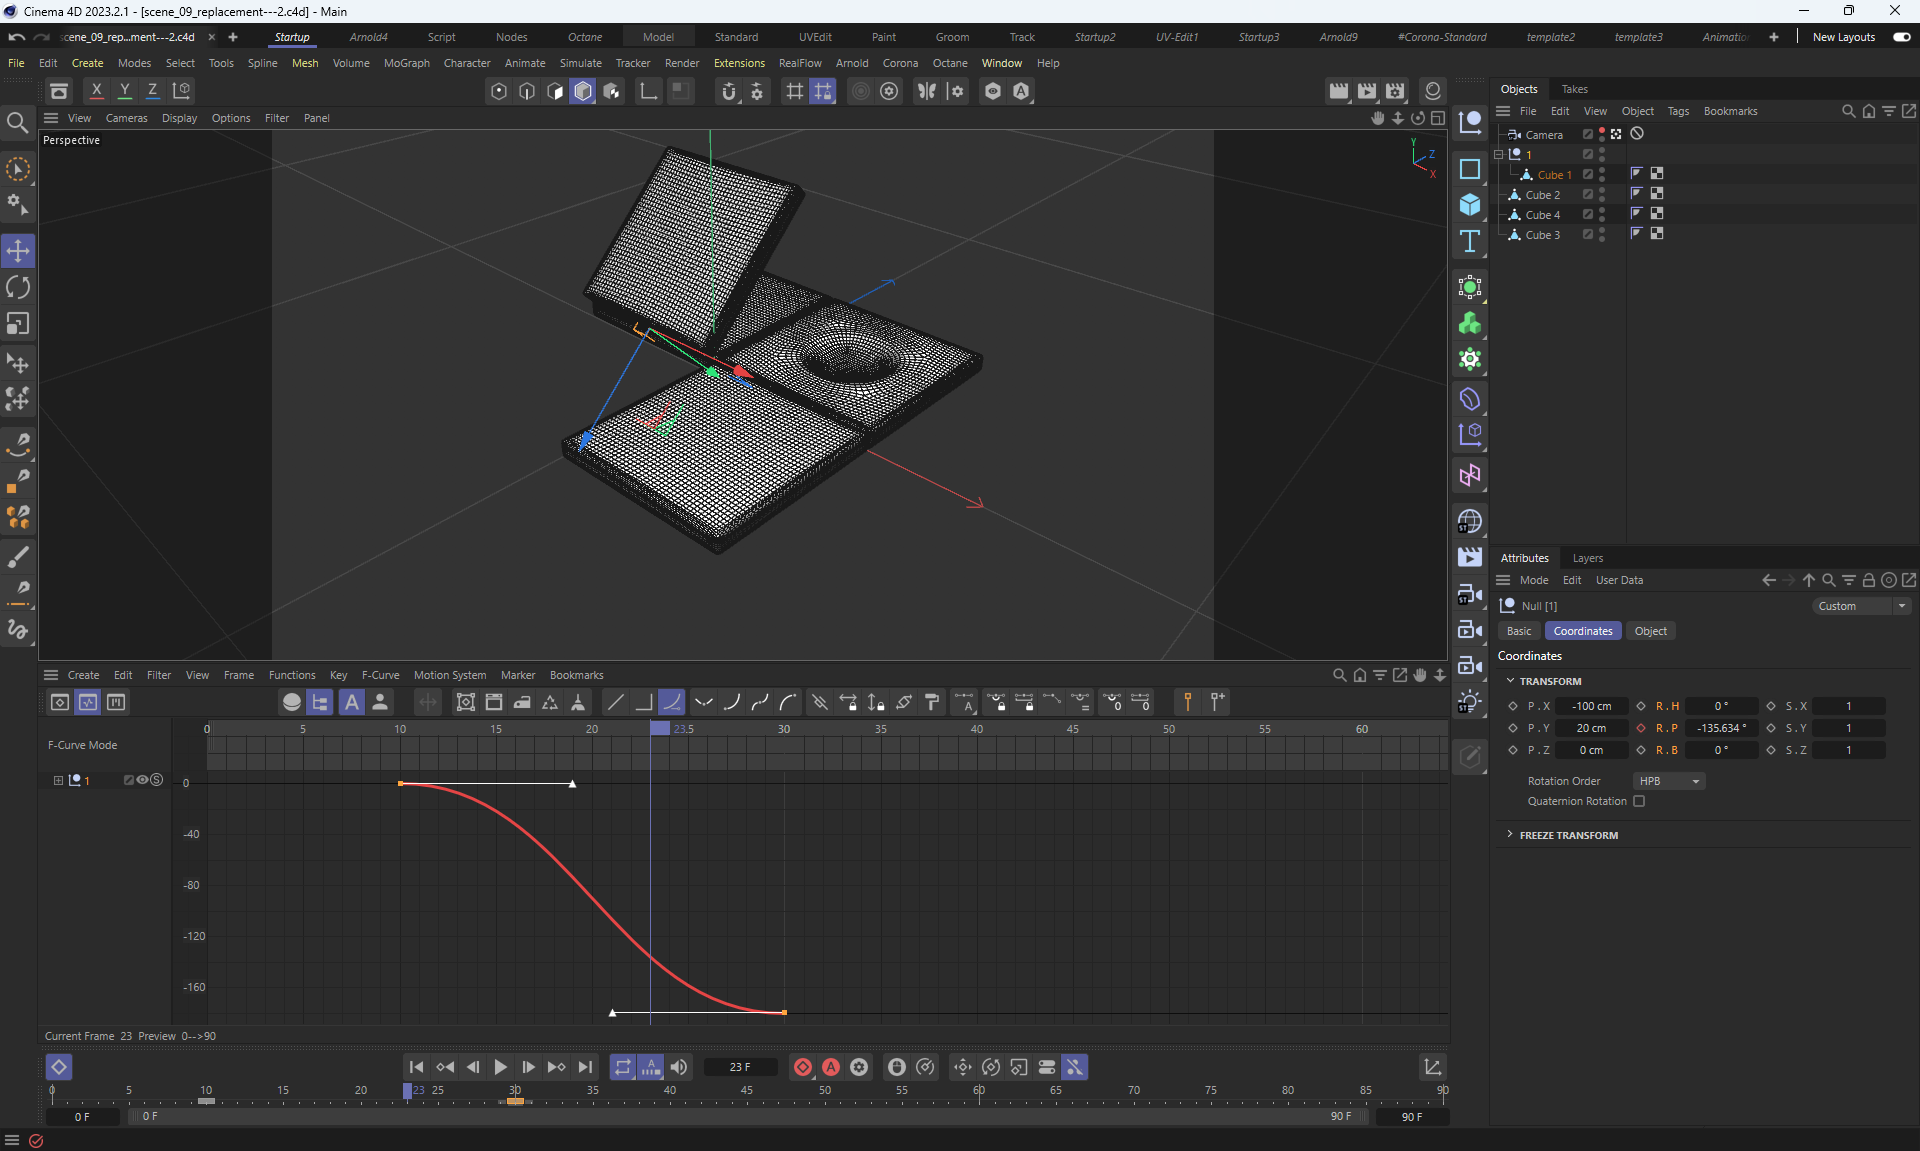The width and height of the screenshot is (1920, 1151).
Task: Open the Object attributes tab
Action: pos(1650,631)
